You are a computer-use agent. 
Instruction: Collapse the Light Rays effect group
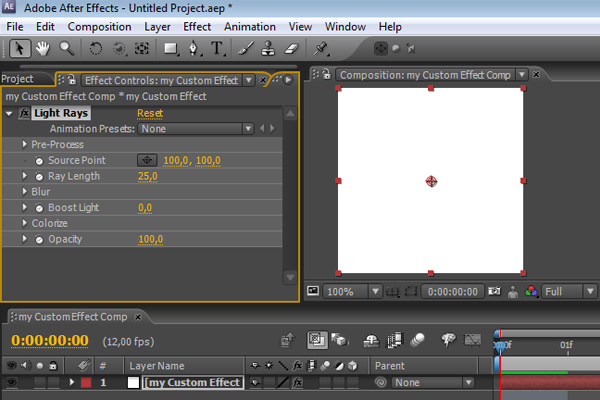[x=9, y=113]
